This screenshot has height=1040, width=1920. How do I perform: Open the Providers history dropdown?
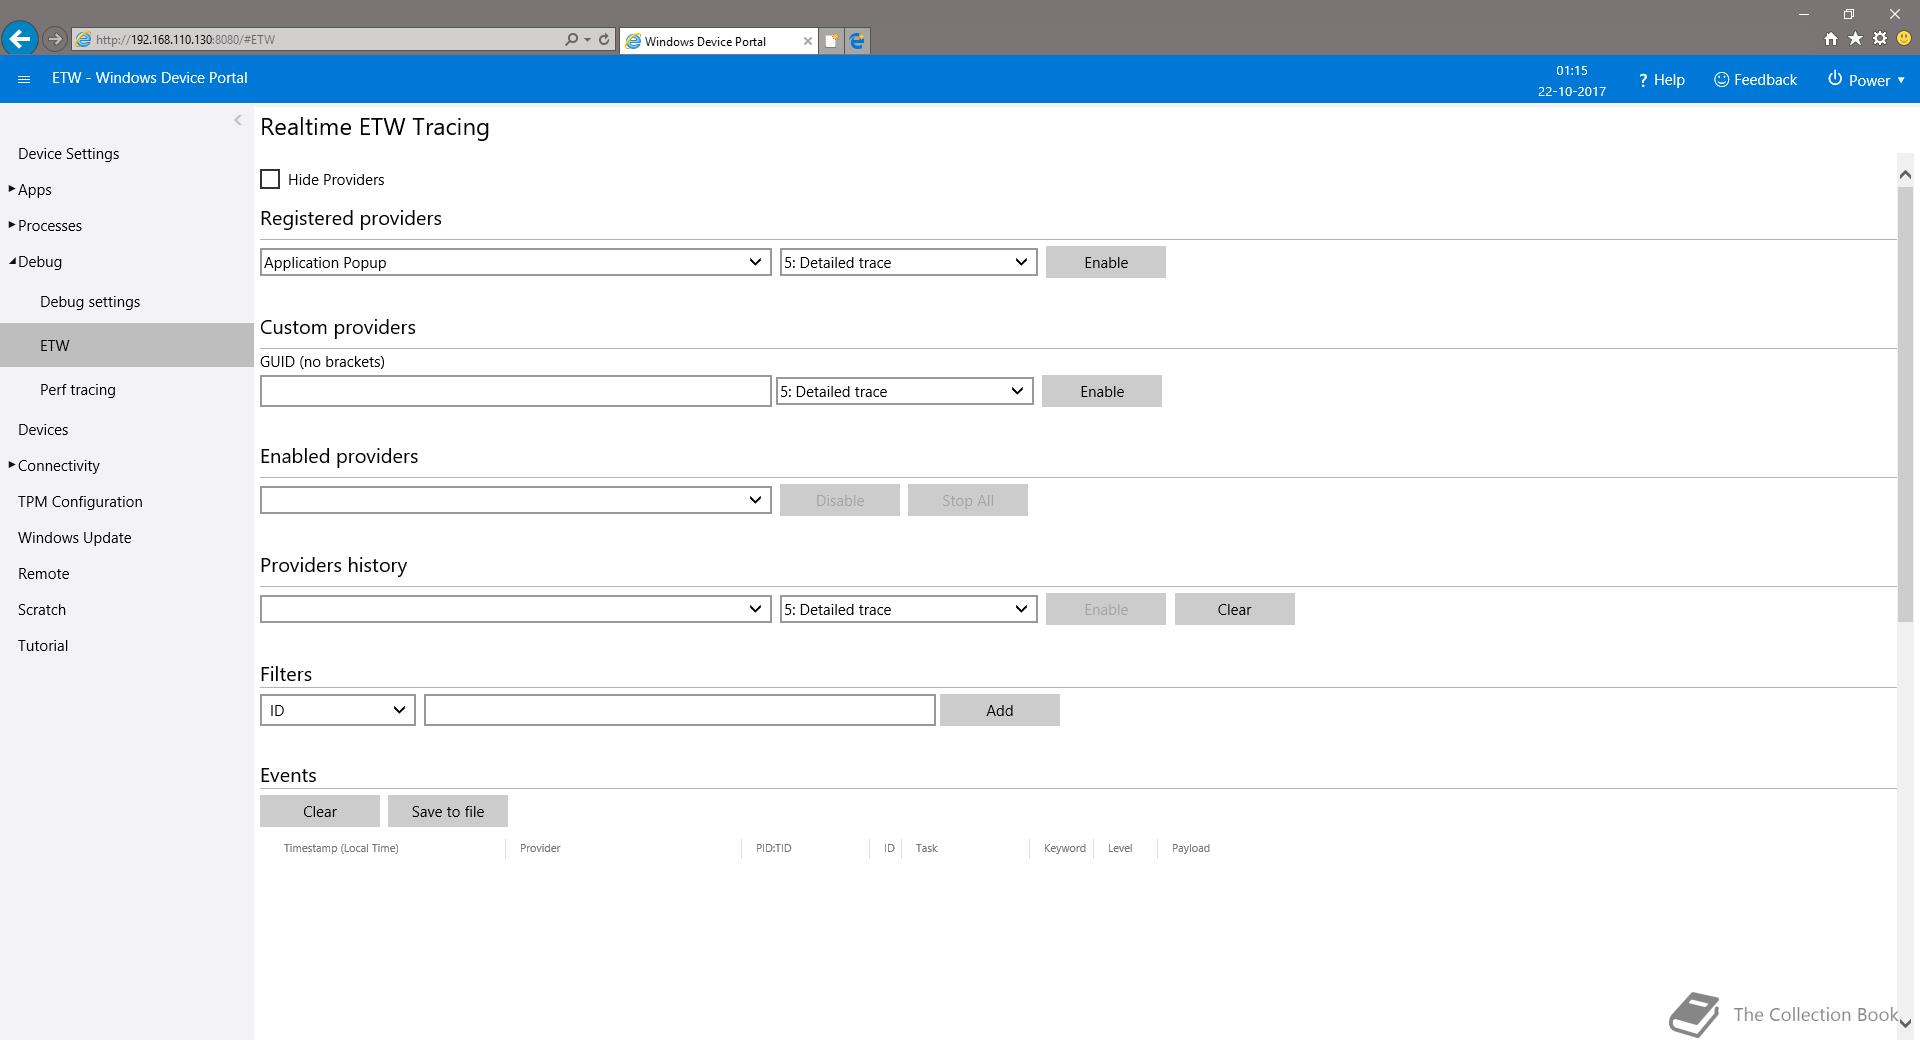point(515,609)
